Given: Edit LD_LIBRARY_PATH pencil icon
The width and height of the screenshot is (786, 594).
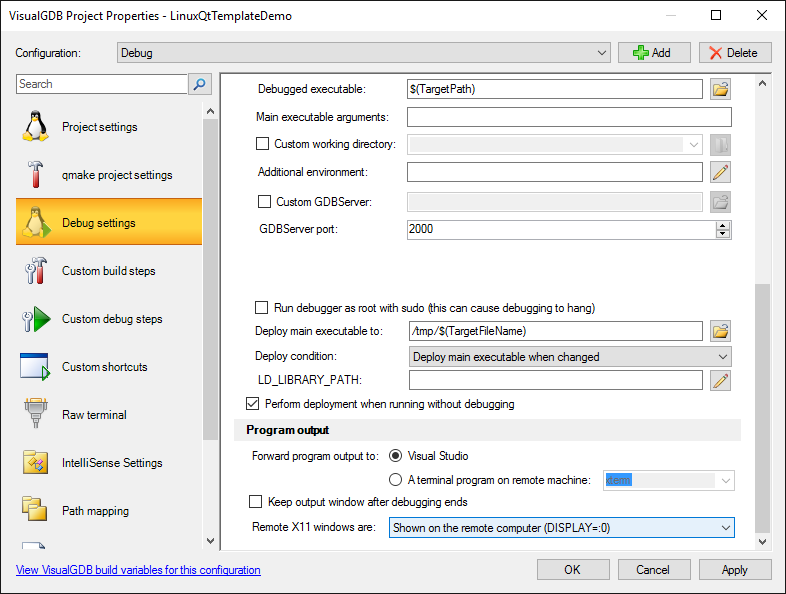Looking at the screenshot, I should coord(720,381).
